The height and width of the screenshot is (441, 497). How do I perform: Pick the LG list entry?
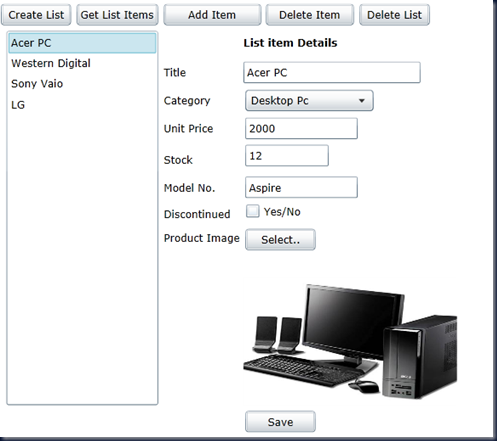tap(82, 105)
